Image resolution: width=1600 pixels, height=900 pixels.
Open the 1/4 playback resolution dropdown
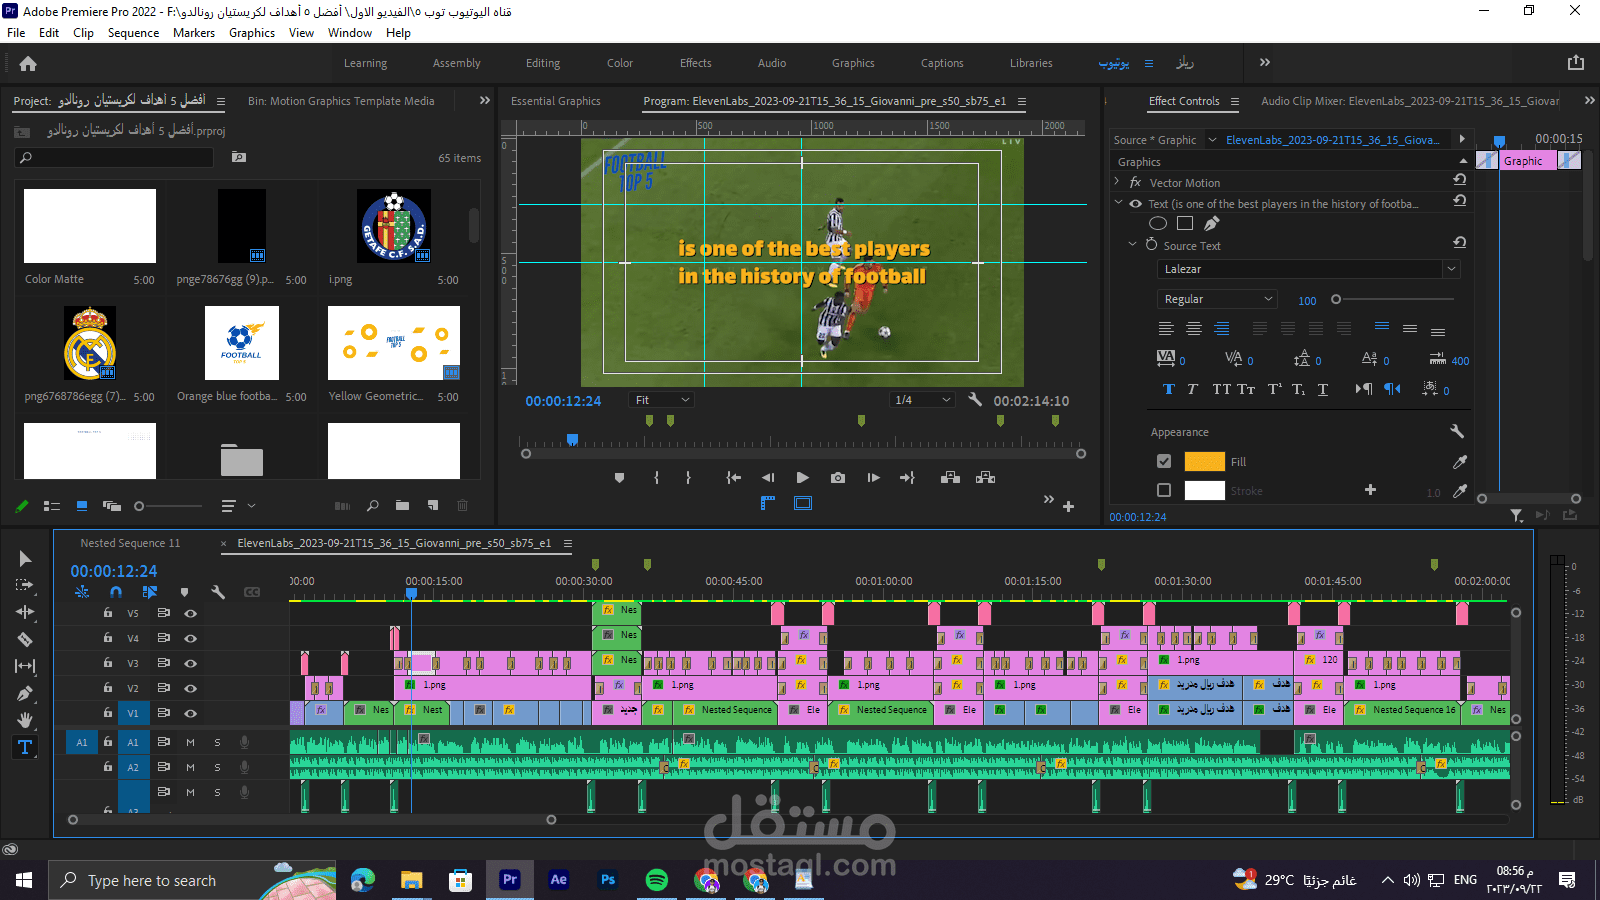[922, 400]
